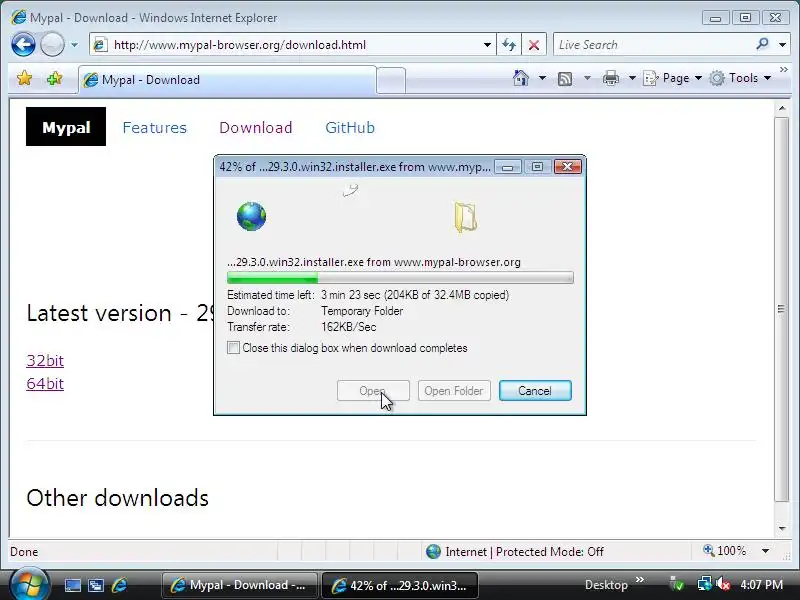Launch Internet Explorer from Quick Launch
The height and width of the screenshot is (600, 800).
point(119,585)
